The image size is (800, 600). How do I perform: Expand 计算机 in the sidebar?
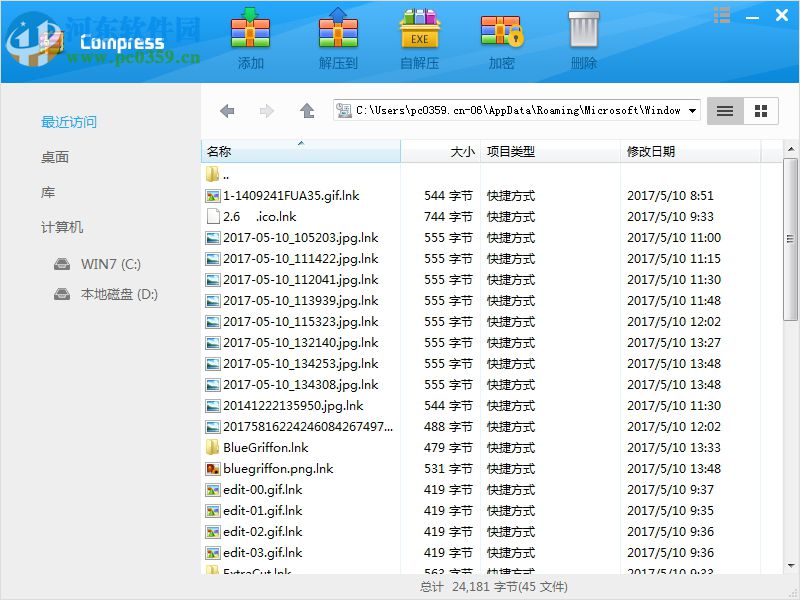(x=64, y=227)
